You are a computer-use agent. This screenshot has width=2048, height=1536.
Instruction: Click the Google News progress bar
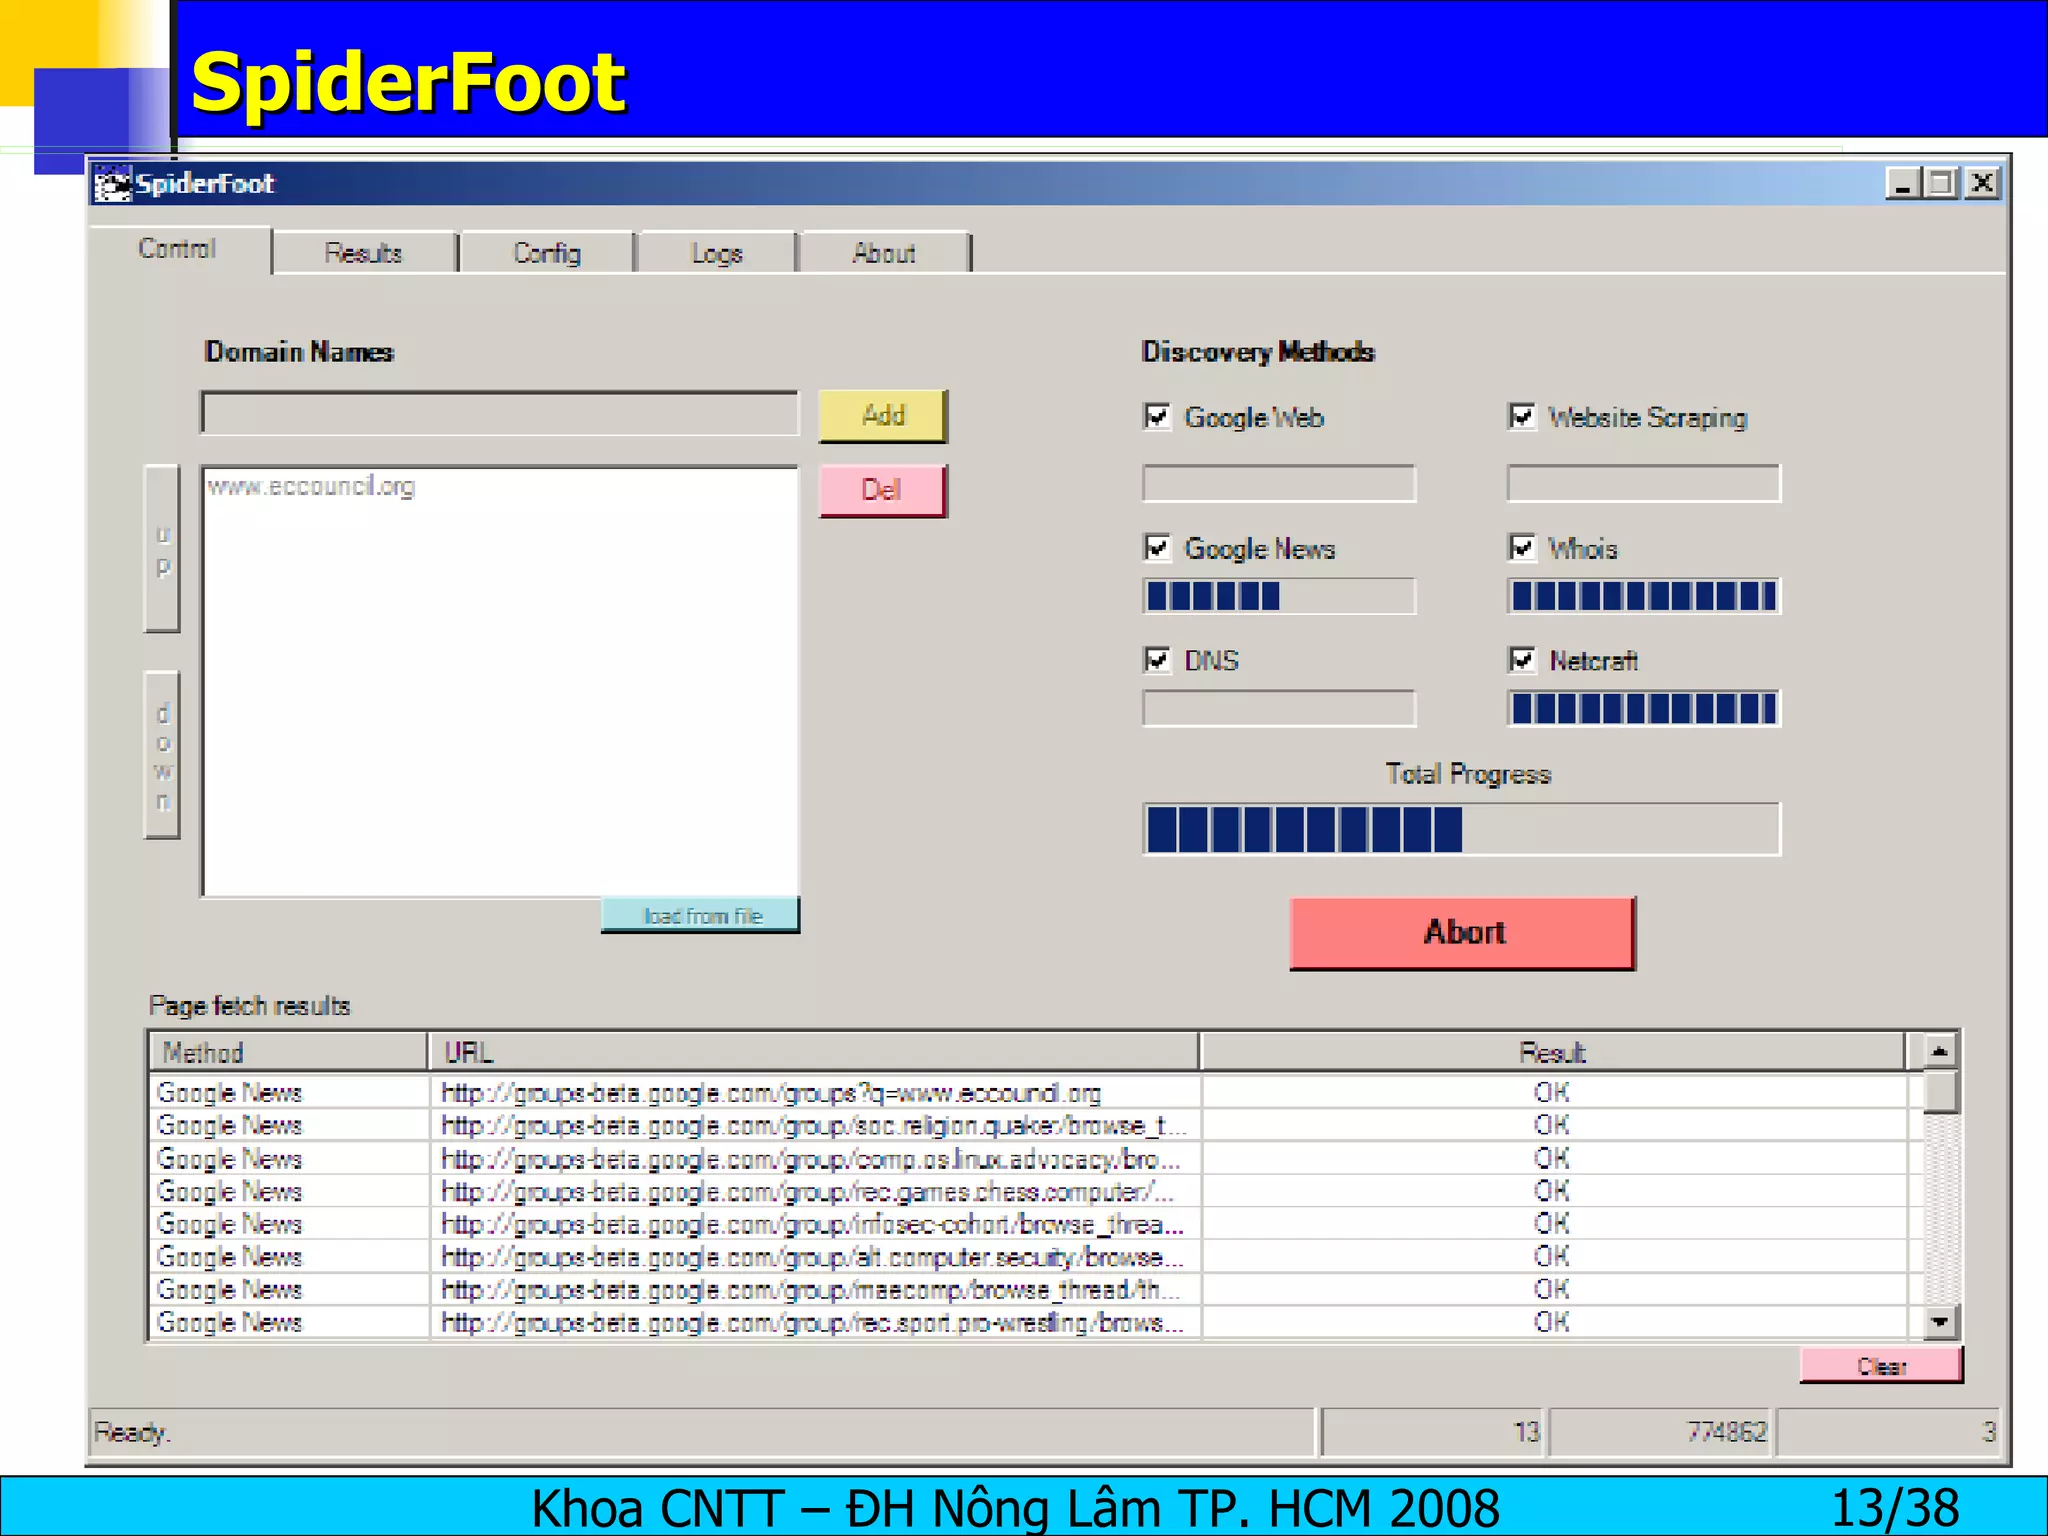click(1280, 596)
